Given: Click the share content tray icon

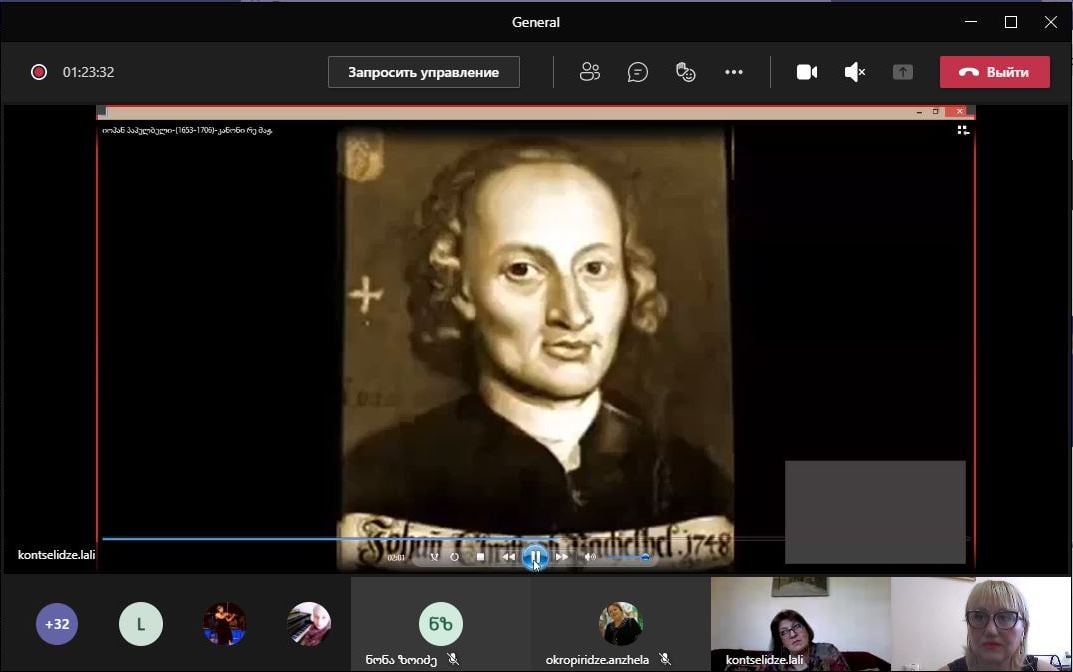Looking at the screenshot, I should coord(903,72).
